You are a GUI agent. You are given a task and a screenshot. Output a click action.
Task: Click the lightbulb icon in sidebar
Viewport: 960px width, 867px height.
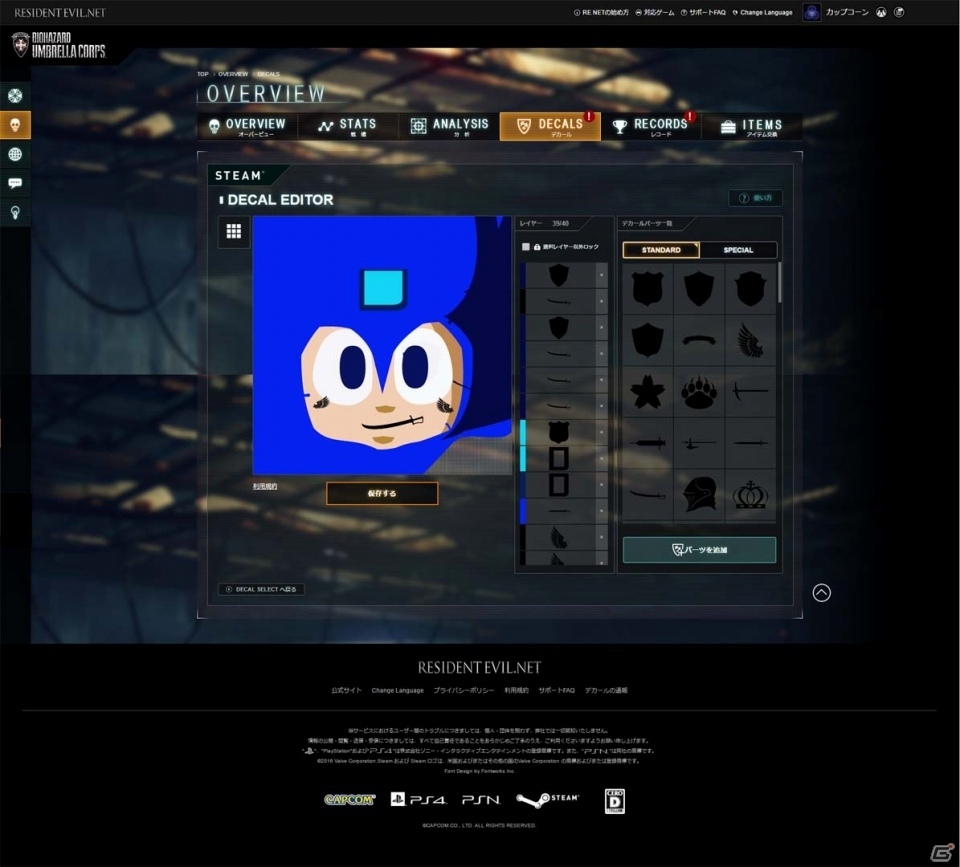[15, 212]
